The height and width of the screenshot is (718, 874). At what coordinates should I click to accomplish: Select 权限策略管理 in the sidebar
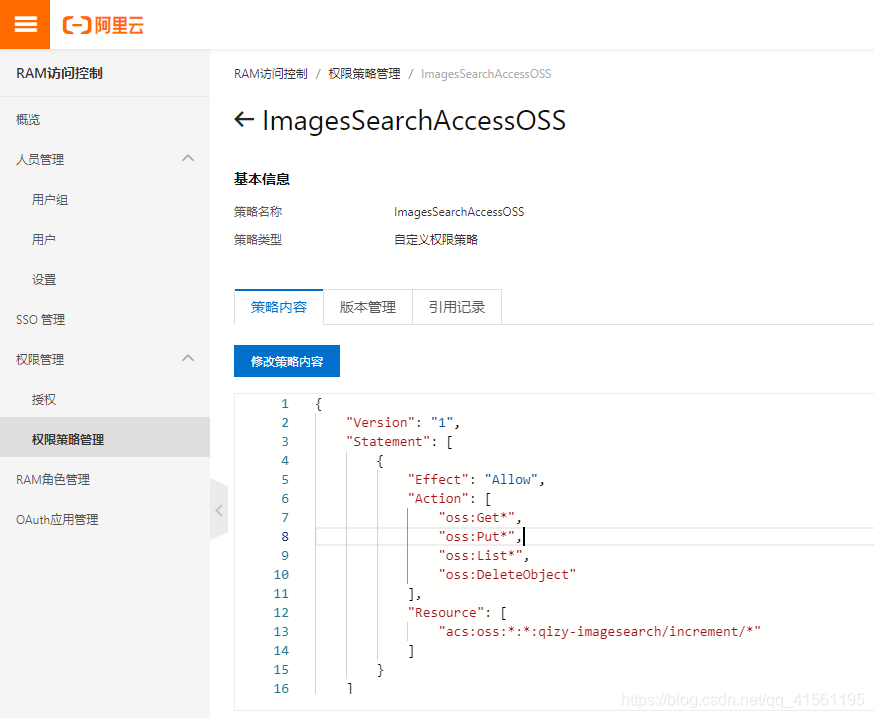68,440
